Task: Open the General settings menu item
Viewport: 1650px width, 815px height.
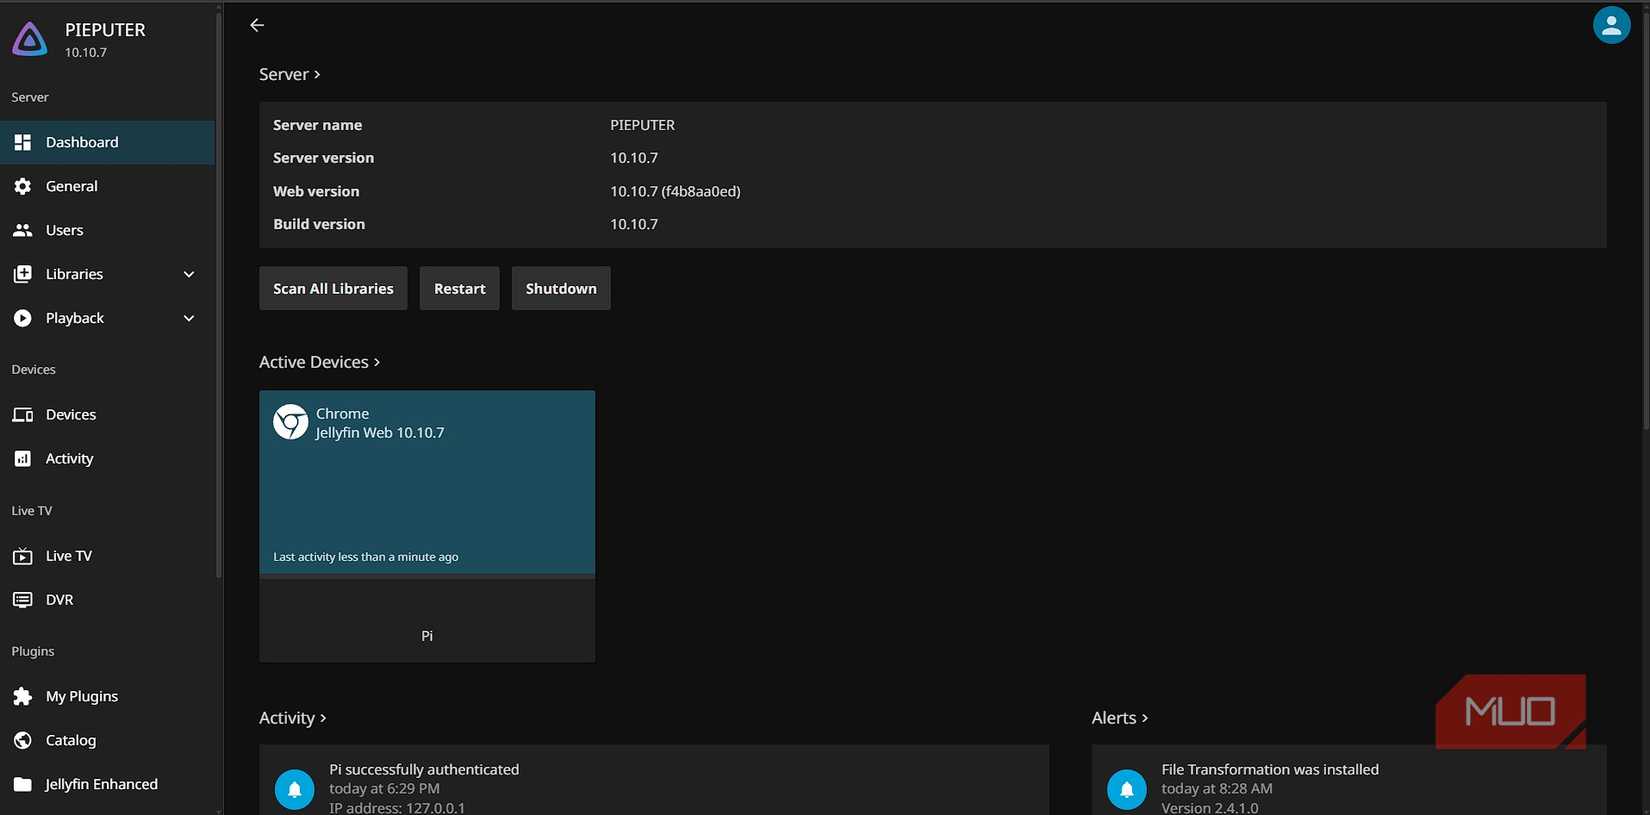Action: [x=107, y=186]
